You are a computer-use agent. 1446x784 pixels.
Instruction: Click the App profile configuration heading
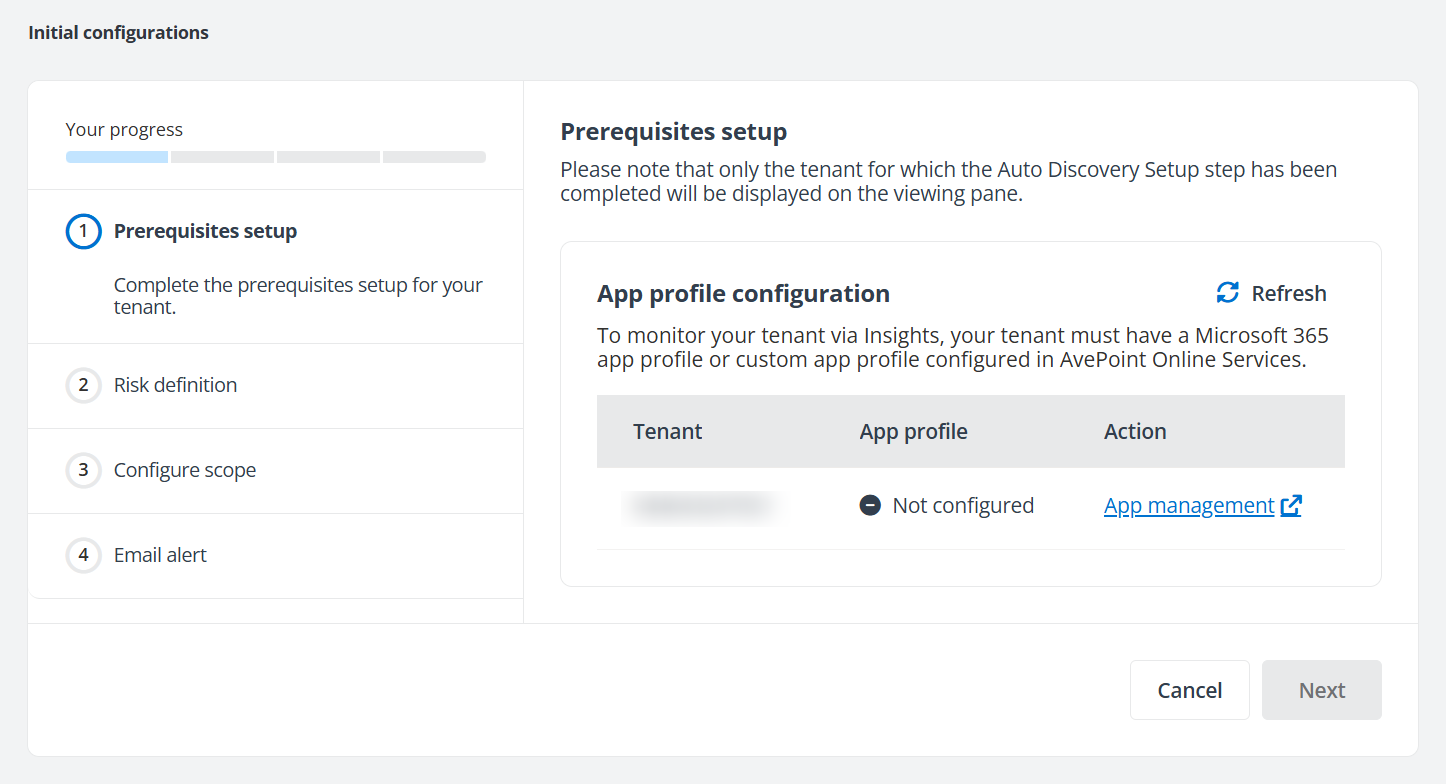click(743, 293)
